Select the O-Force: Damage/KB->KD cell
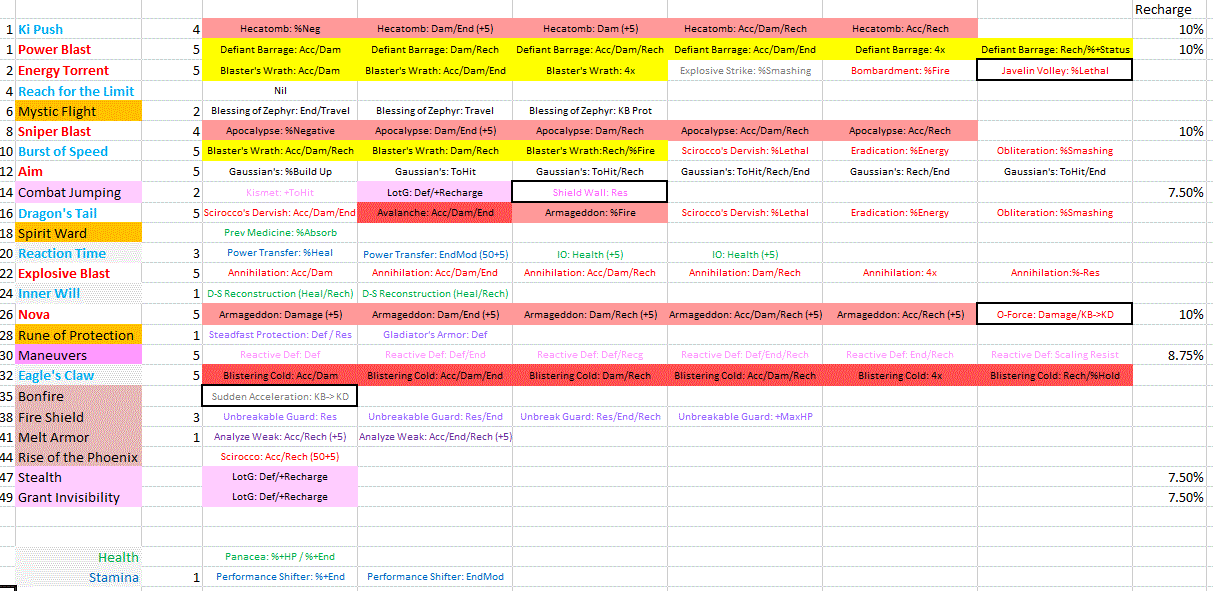The width and height of the screenshot is (1213, 591). (x=1054, y=315)
